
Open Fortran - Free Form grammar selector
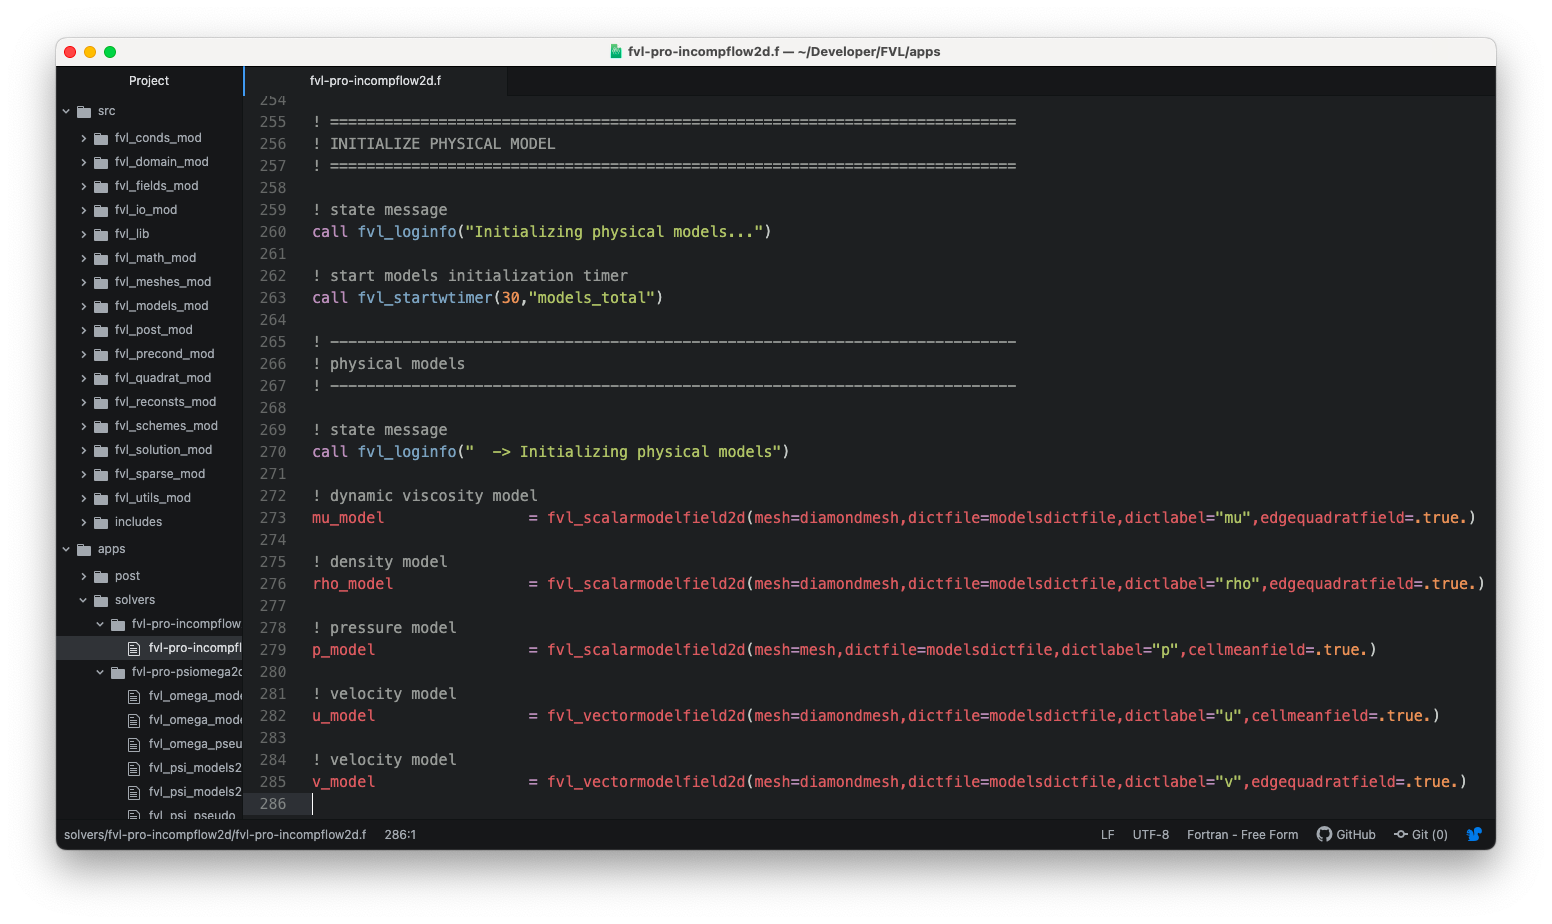[1242, 834]
